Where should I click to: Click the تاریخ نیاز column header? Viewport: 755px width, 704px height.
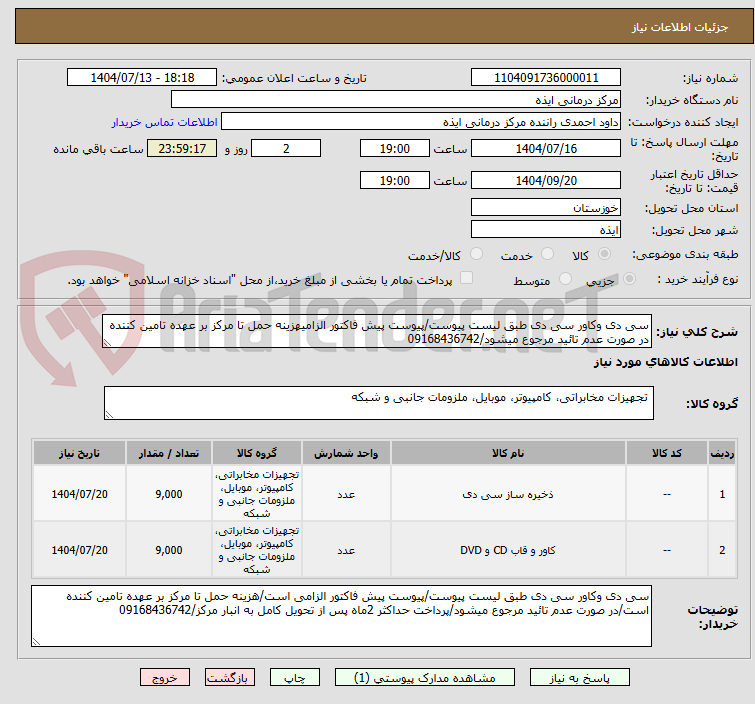tap(79, 453)
